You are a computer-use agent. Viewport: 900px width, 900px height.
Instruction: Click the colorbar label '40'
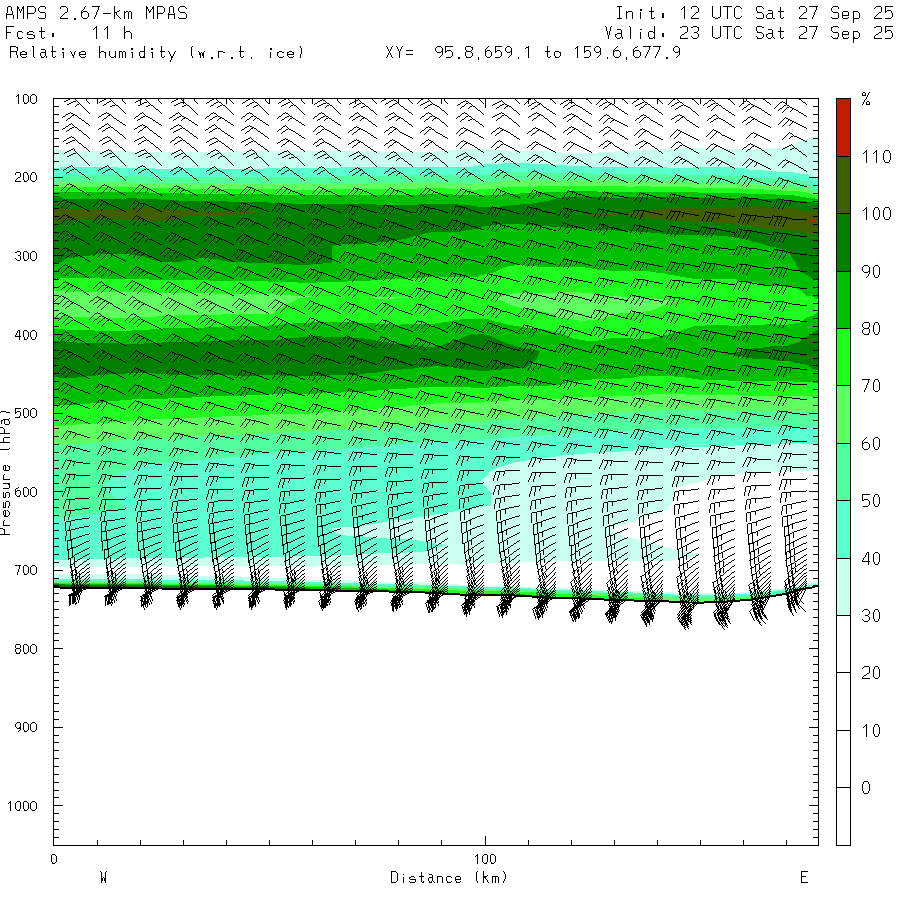tap(871, 558)
